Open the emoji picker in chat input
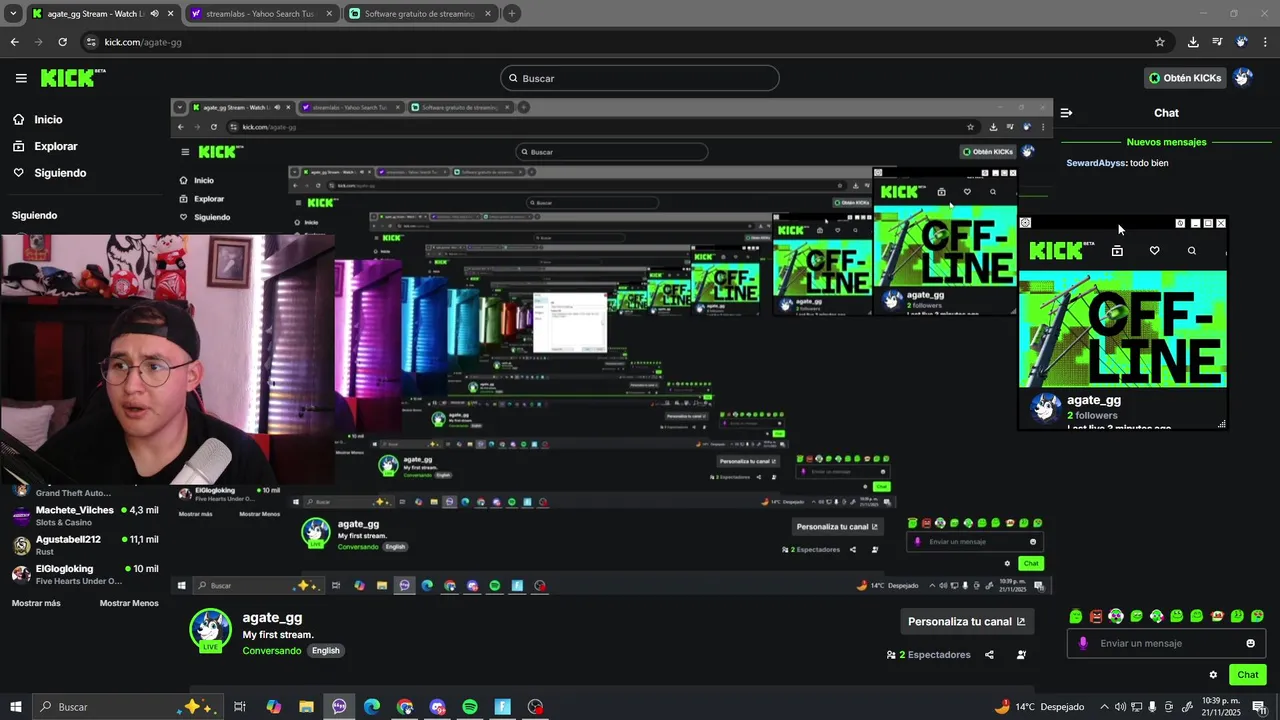 pos(1250,643)
